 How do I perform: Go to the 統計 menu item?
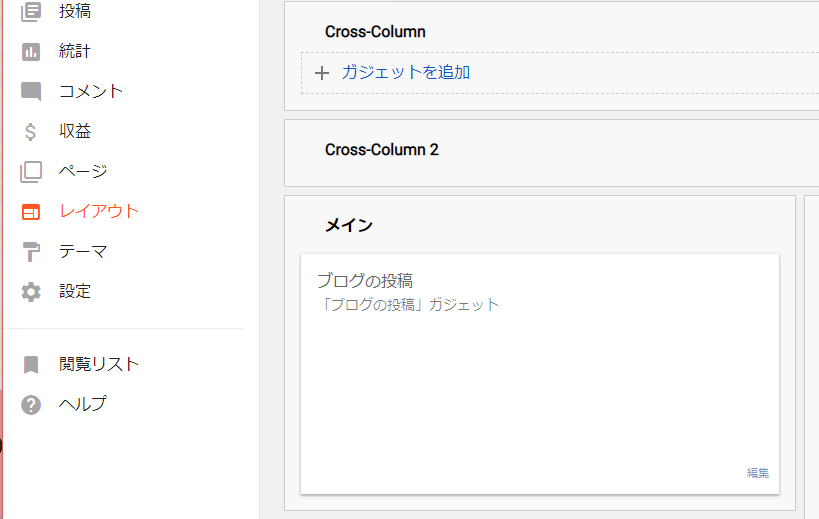pyautogui.click(x=75, y=51)
